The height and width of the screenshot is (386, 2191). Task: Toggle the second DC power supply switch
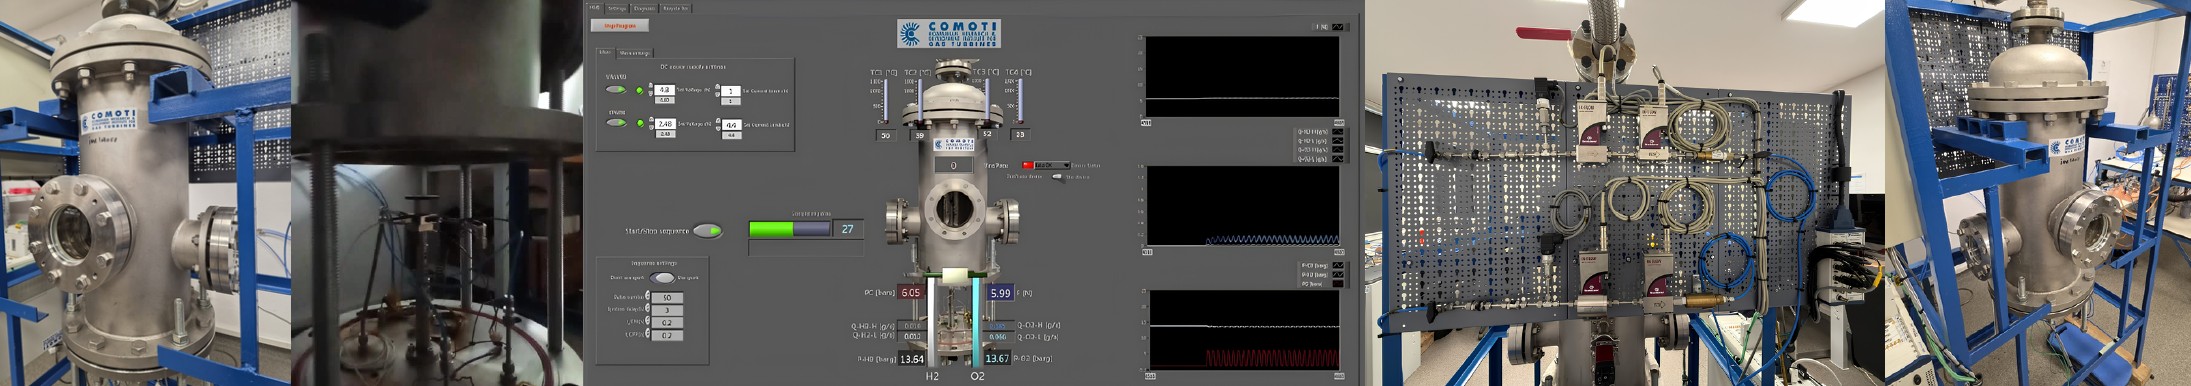click(x=617, y=123)
